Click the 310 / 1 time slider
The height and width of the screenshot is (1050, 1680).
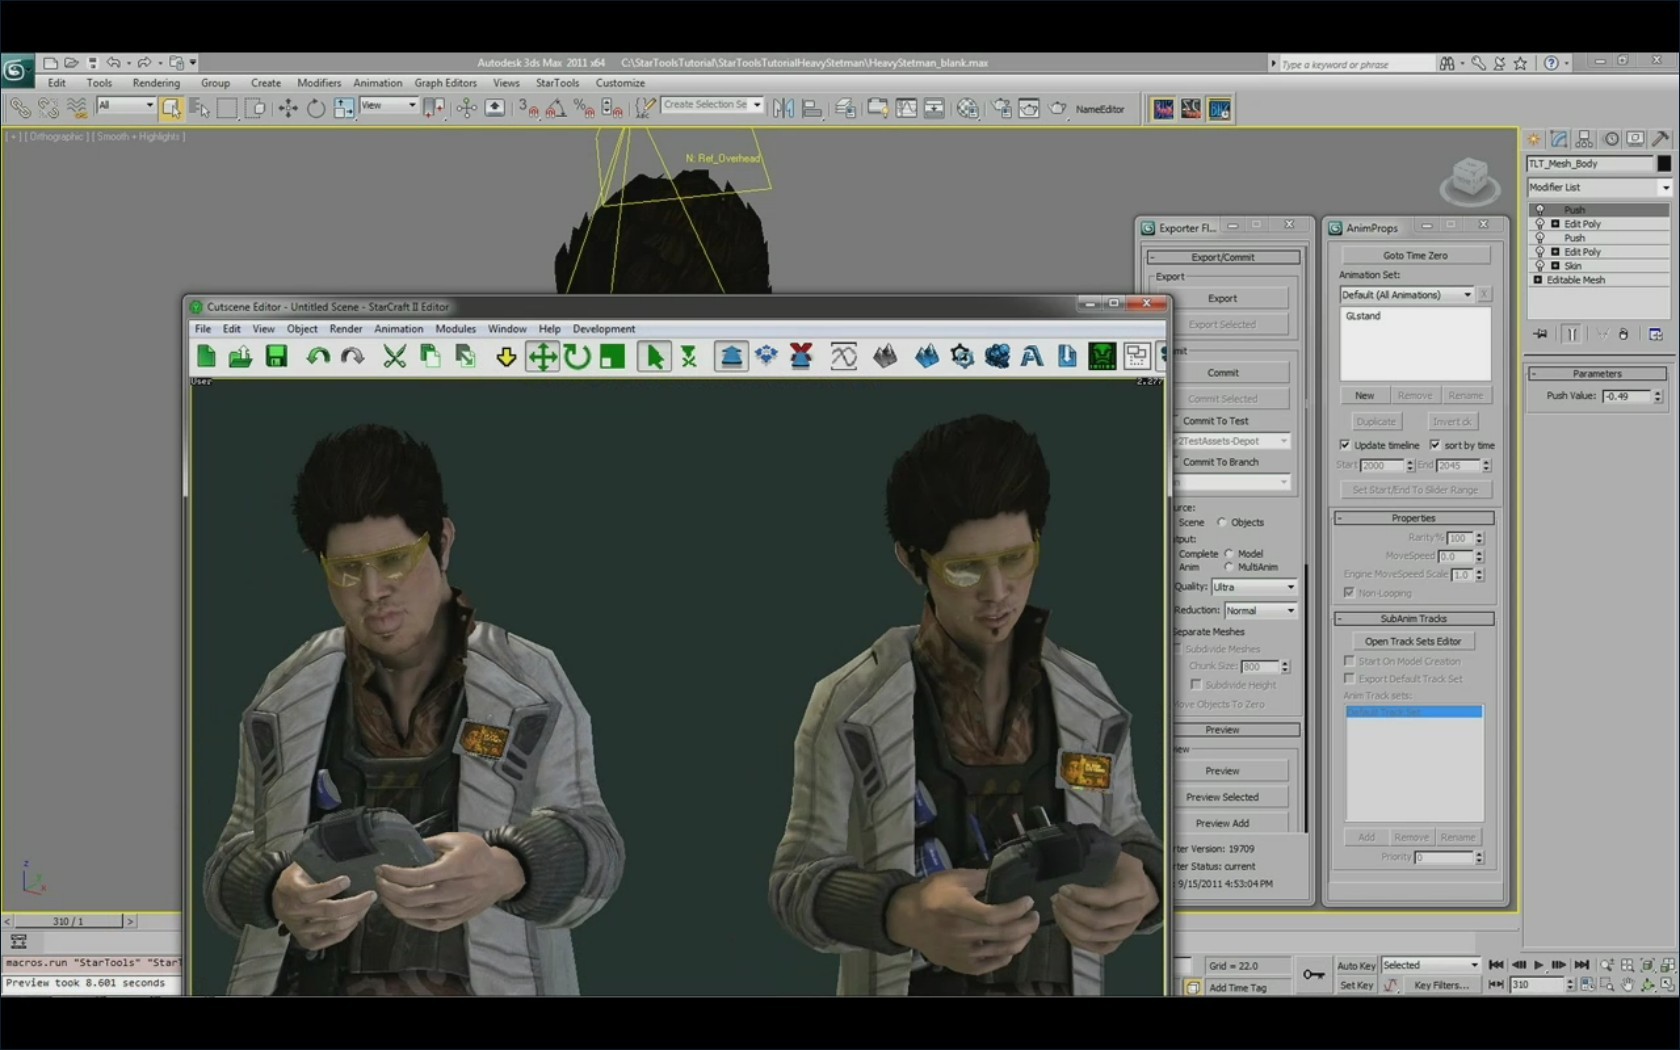(69, 921)
